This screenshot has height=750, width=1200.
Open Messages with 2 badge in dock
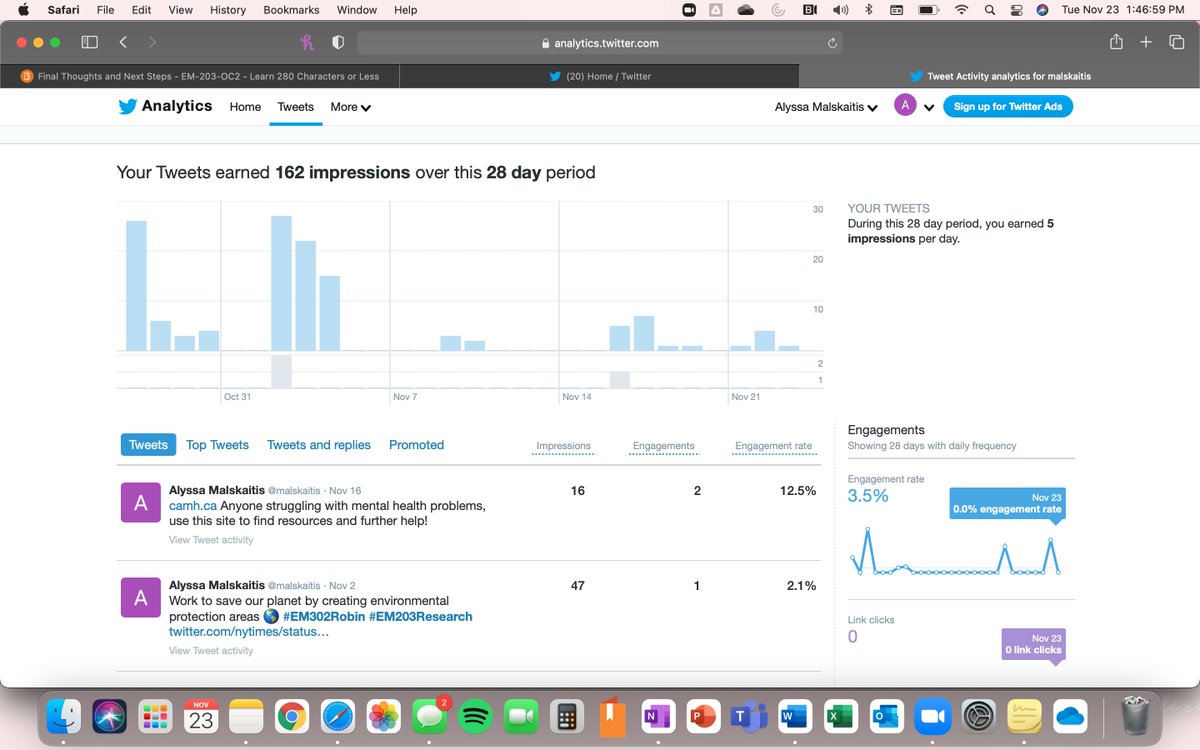click(x=430, y=716)
